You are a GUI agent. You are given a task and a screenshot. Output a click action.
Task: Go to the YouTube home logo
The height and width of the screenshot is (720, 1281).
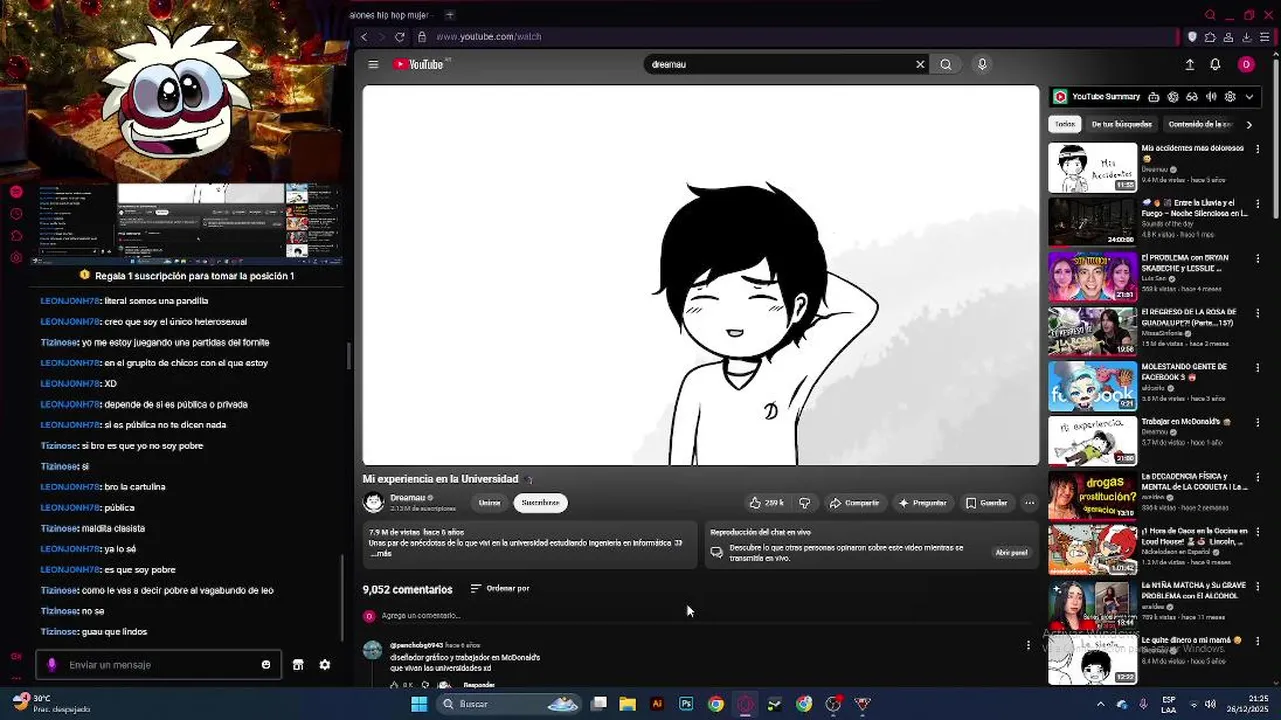(419, 64)
